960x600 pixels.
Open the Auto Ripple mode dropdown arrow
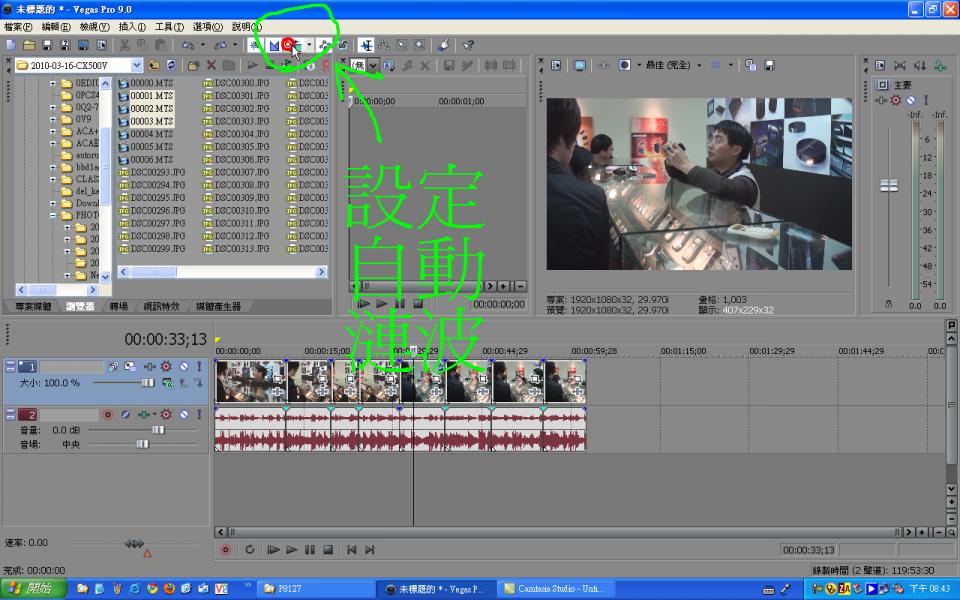310,45
